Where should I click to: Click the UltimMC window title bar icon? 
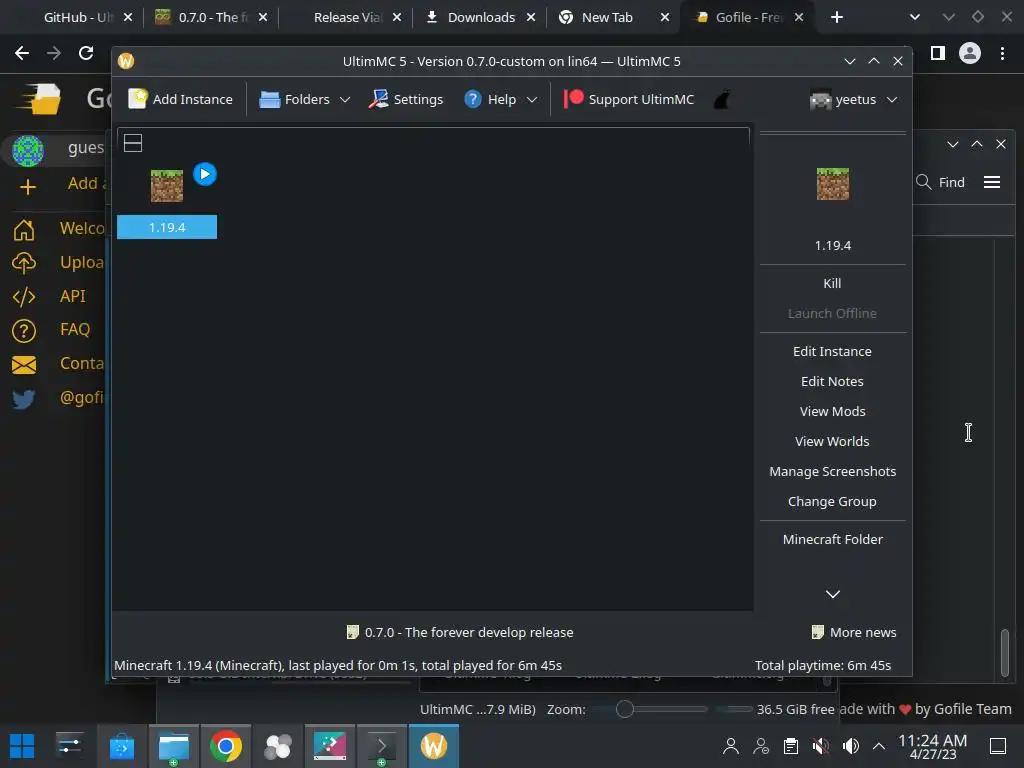126,61
